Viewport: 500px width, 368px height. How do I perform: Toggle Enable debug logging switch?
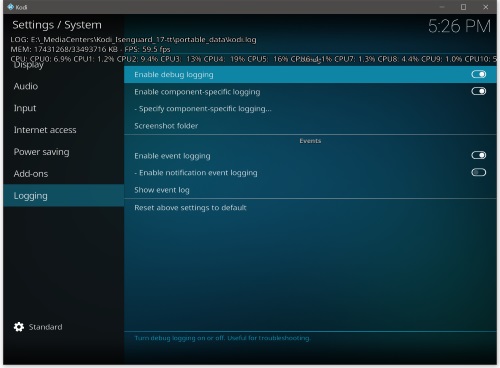[x=479, y=74]
